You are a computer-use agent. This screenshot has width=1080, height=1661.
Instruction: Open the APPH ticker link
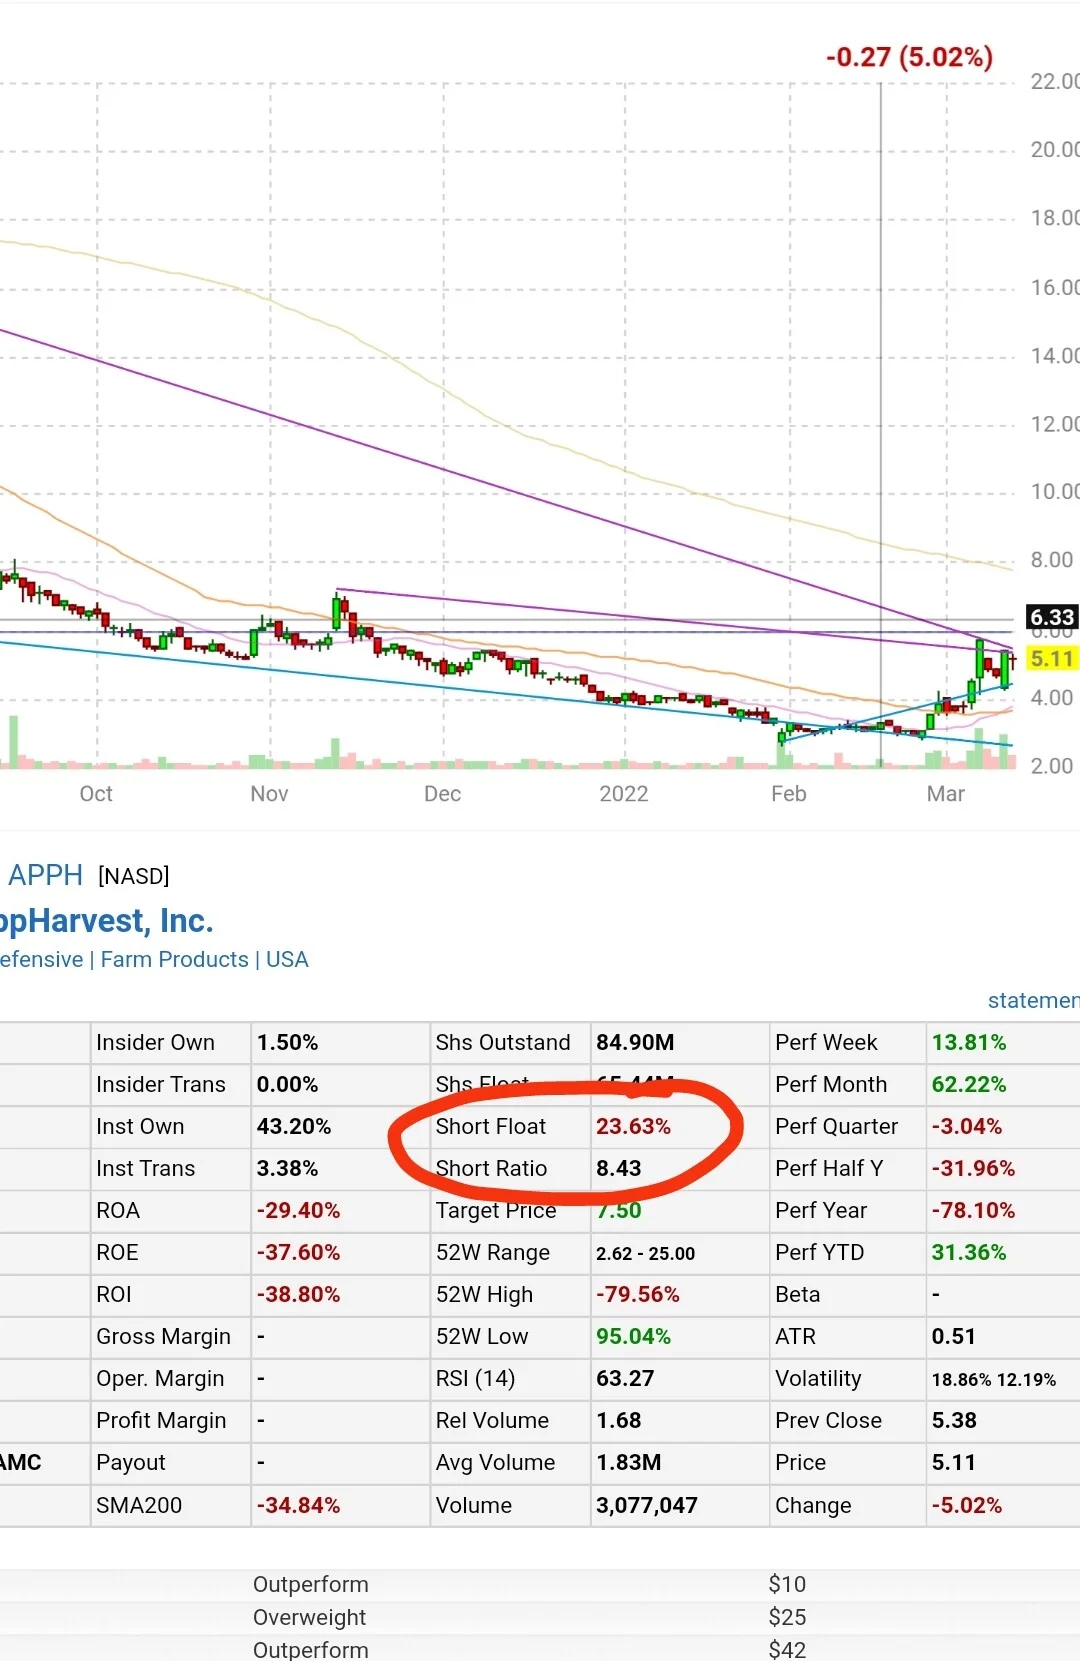pos(45,875)
